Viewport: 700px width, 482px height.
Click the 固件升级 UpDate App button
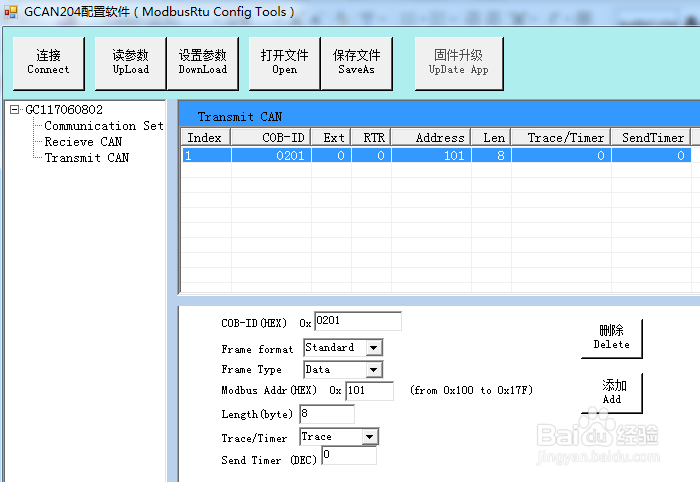[x=459, y=63]
